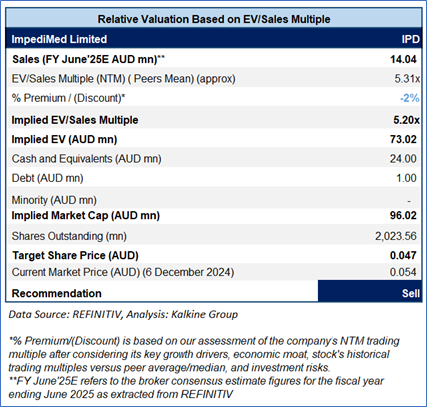This screenshot has width=427, height=407.
Task: Click the debt value '1.00'
Action: tap(406, 178)
